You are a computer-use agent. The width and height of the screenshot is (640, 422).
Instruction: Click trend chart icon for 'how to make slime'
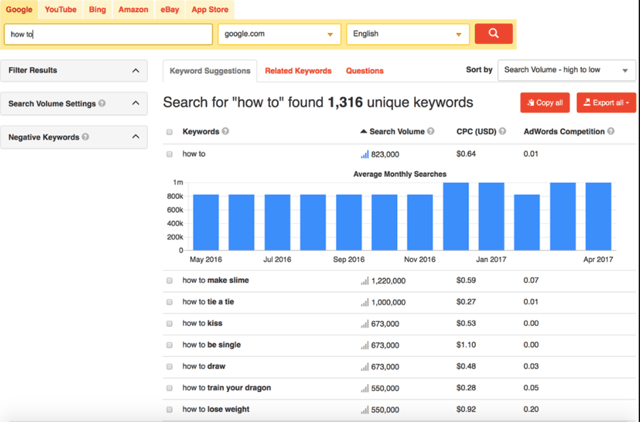pyautogui.click(x=365, y=281)
